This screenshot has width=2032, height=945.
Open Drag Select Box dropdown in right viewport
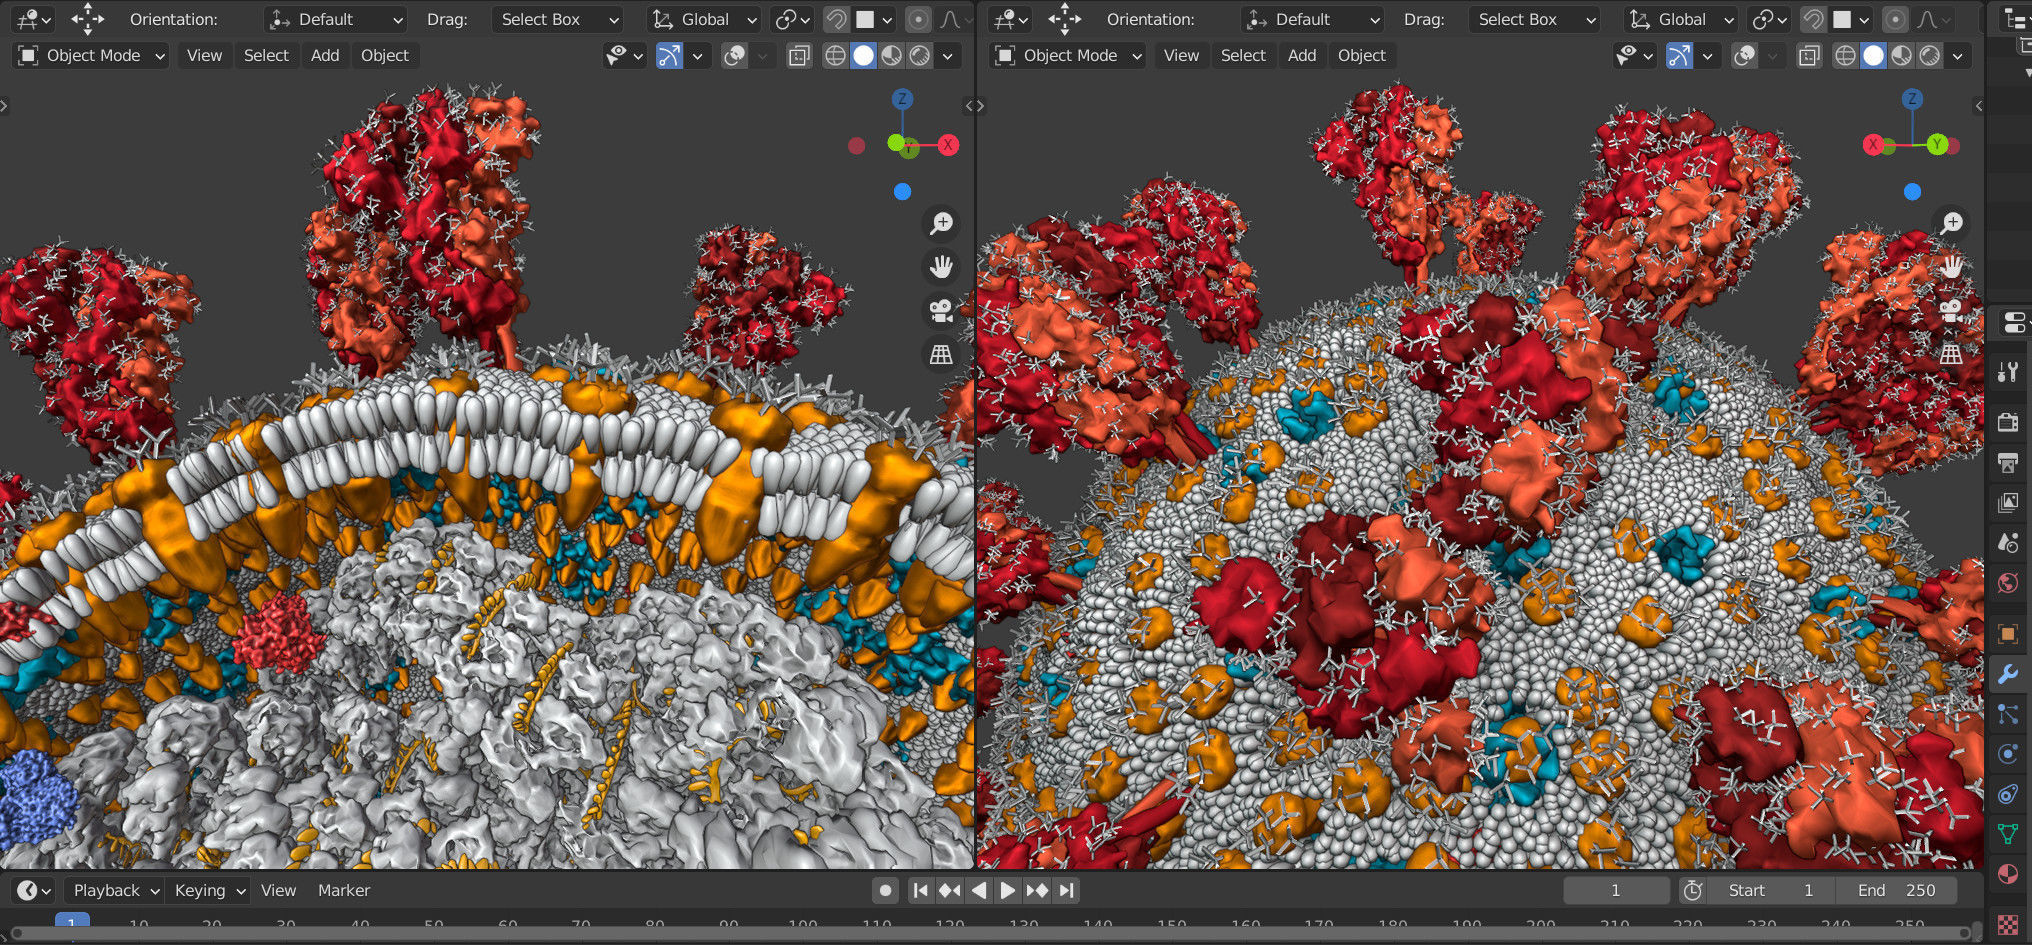click(x=1534, y=19)
